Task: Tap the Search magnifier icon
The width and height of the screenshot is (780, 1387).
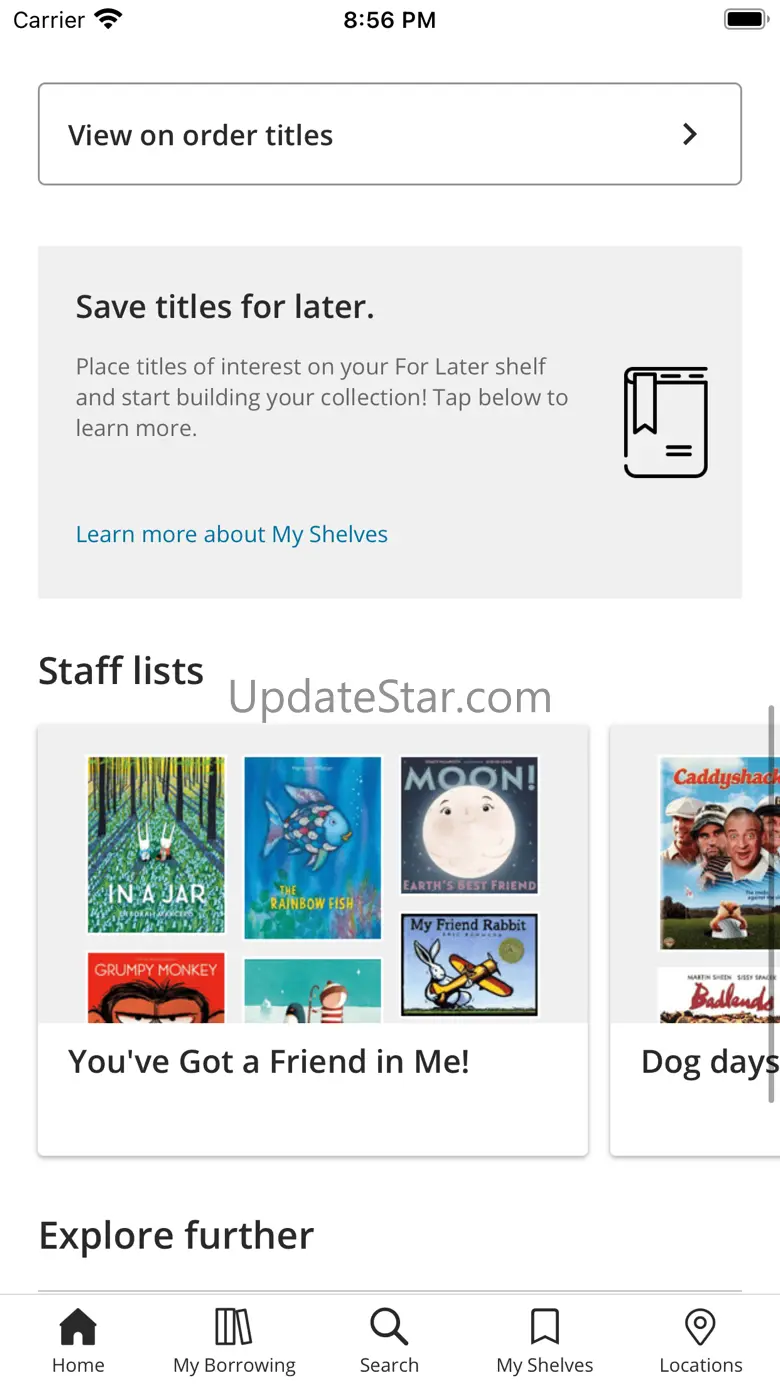Action: 389,1328
